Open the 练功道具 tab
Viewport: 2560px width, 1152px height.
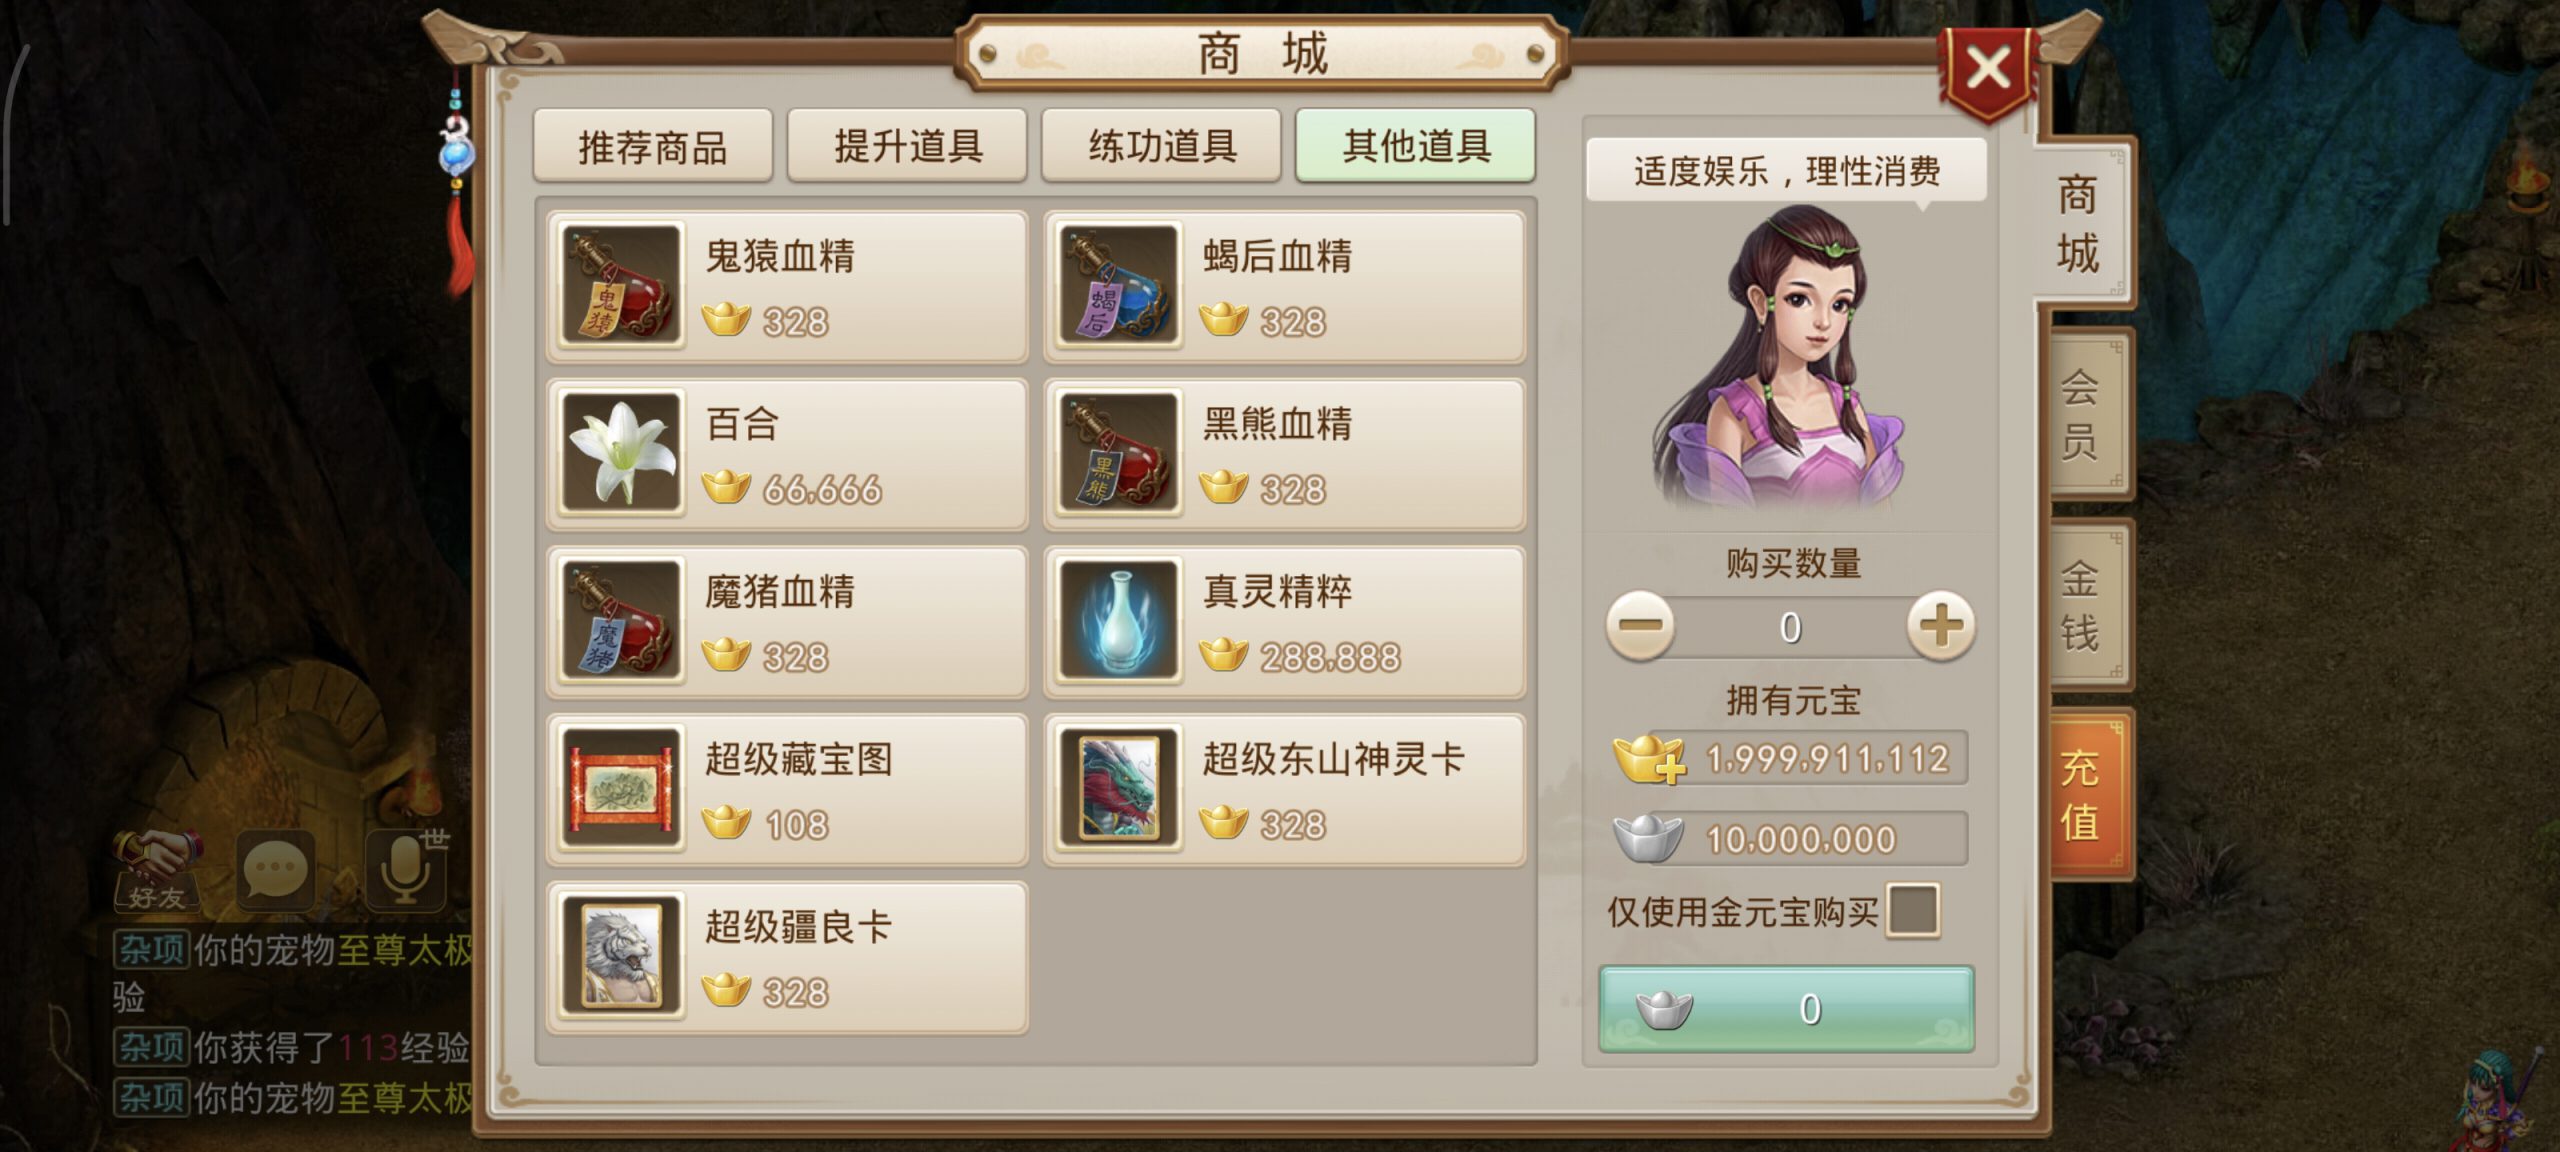1161,146
